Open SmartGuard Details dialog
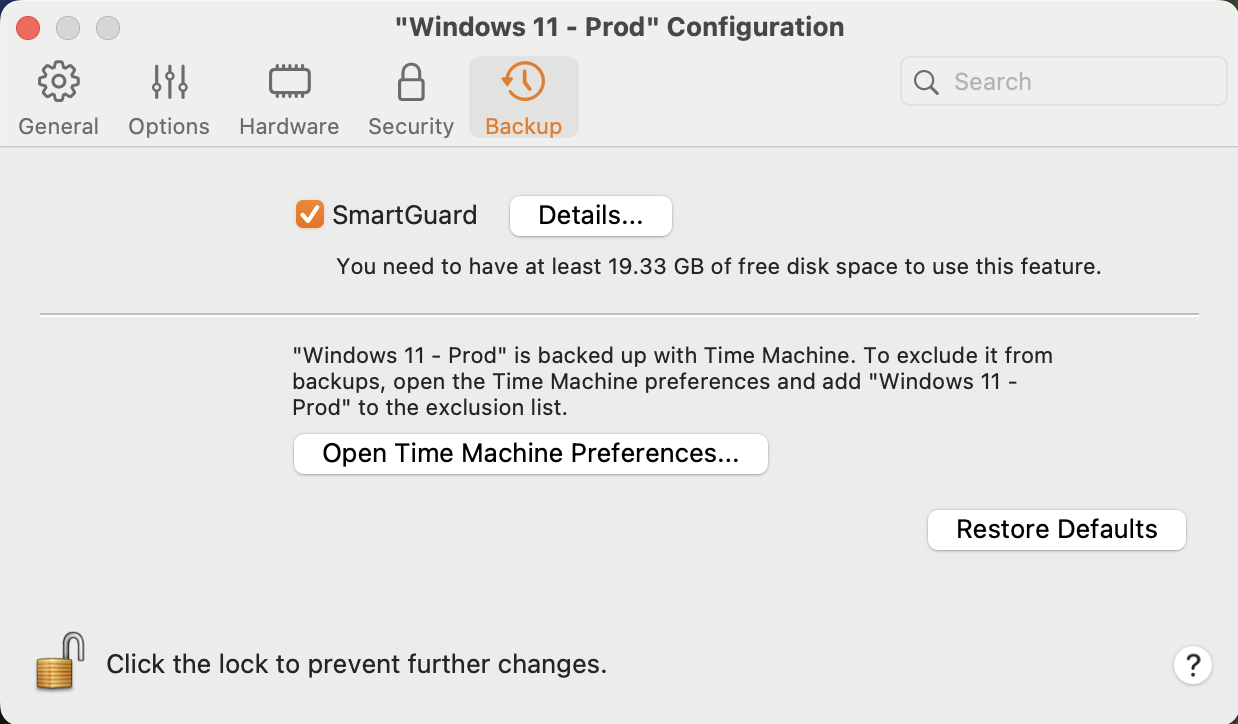The height and width of the screenshot is (724, 1238). point(590,215)
